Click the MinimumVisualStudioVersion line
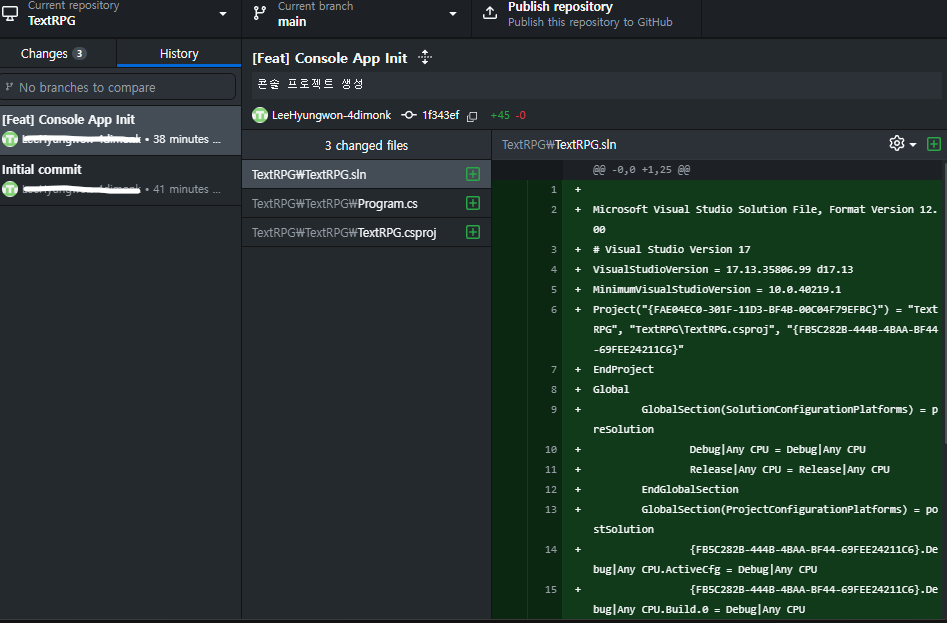947x623 pixels. tap(717, 289)
